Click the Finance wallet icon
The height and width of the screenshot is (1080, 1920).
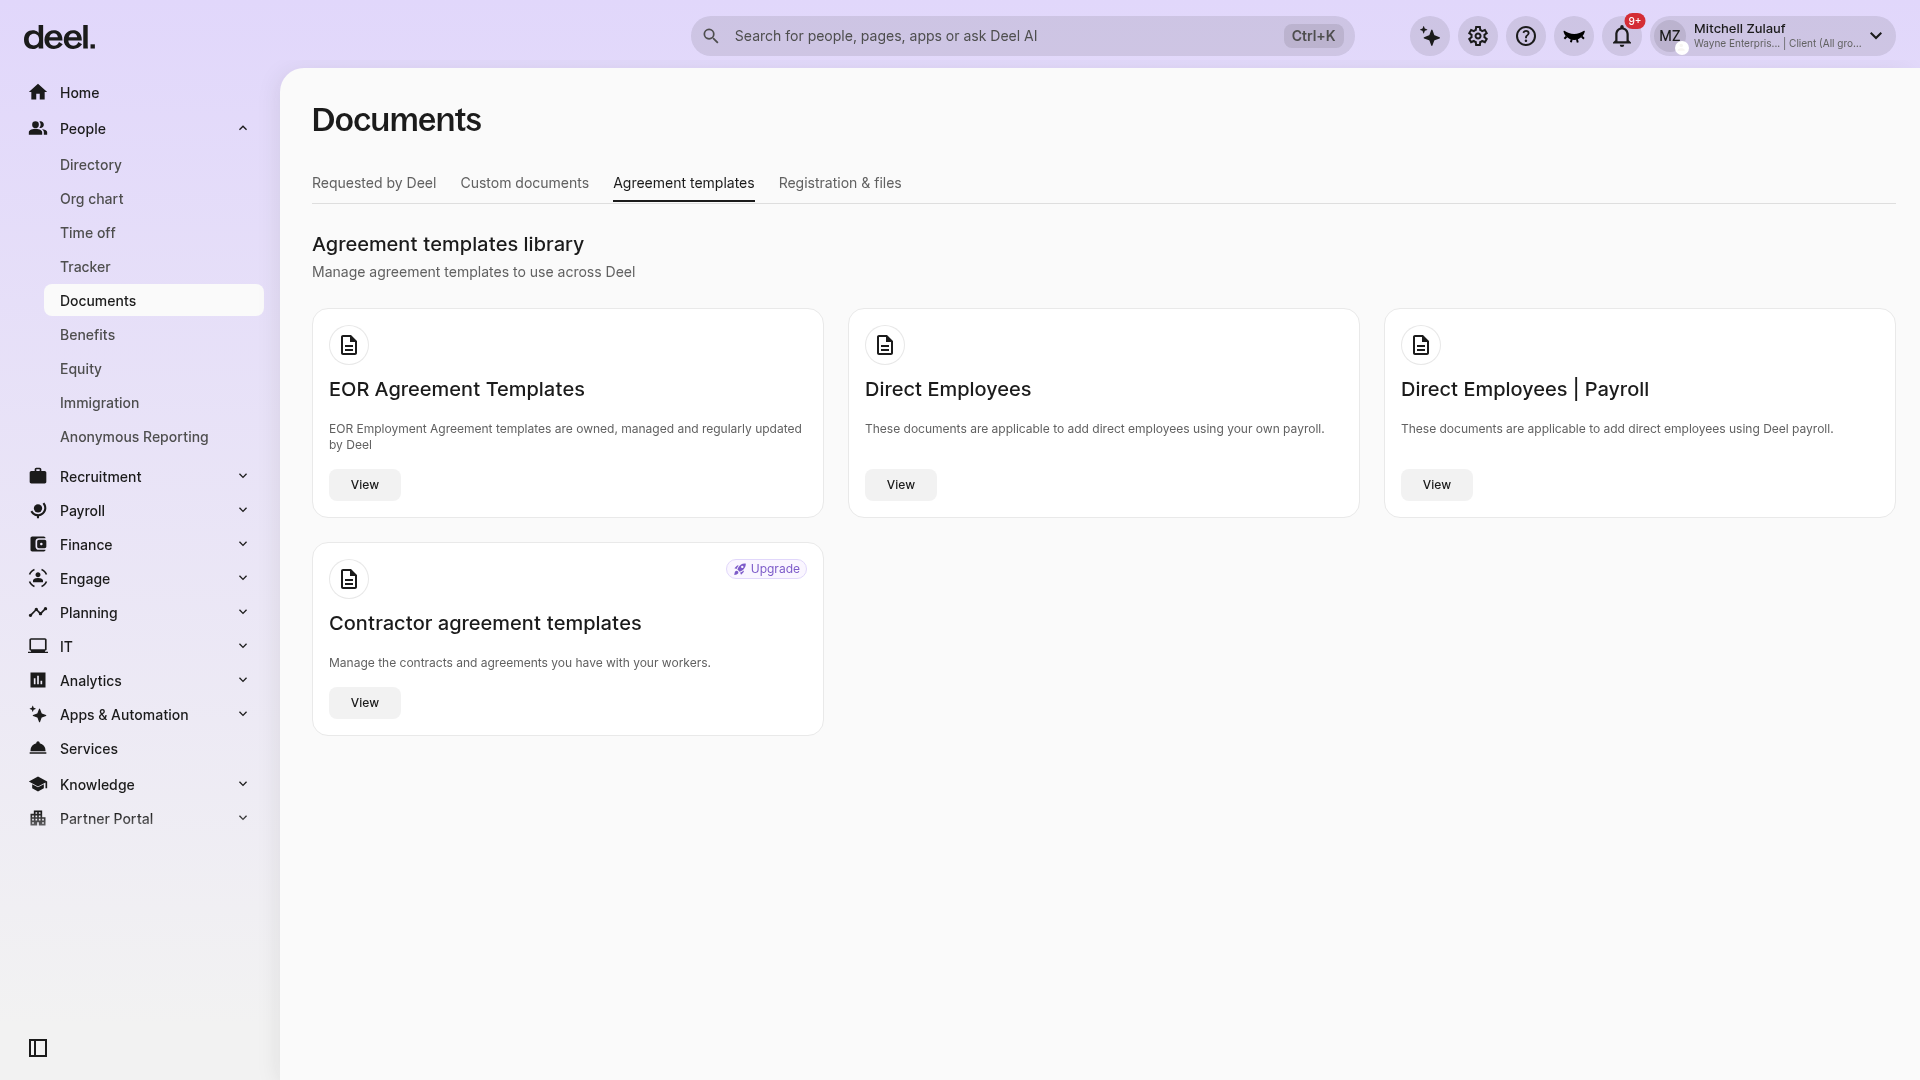point(38,545)
